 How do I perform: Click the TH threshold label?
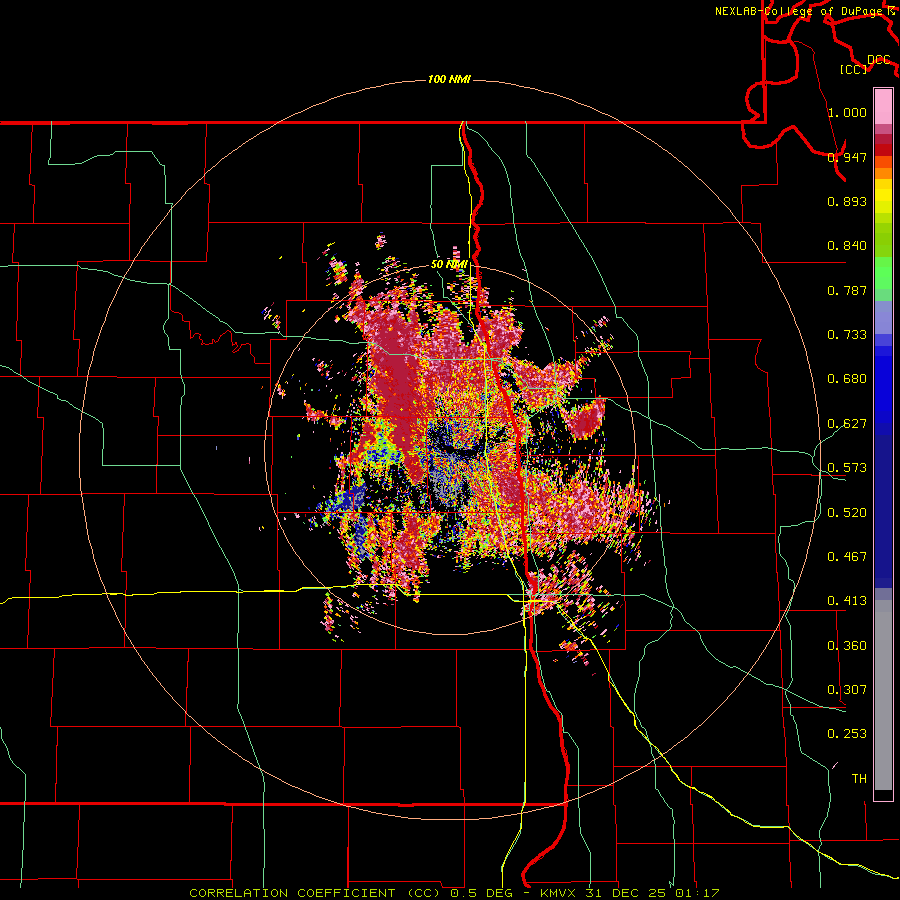(x=859, y=779)
